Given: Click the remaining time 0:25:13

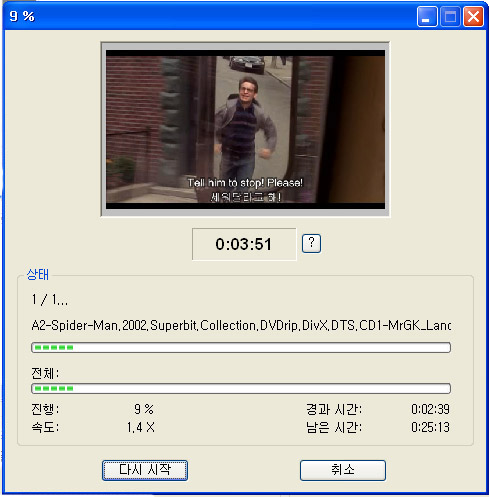Looking at the screenshot, I should pyautogui.click(x=430, y=427).
